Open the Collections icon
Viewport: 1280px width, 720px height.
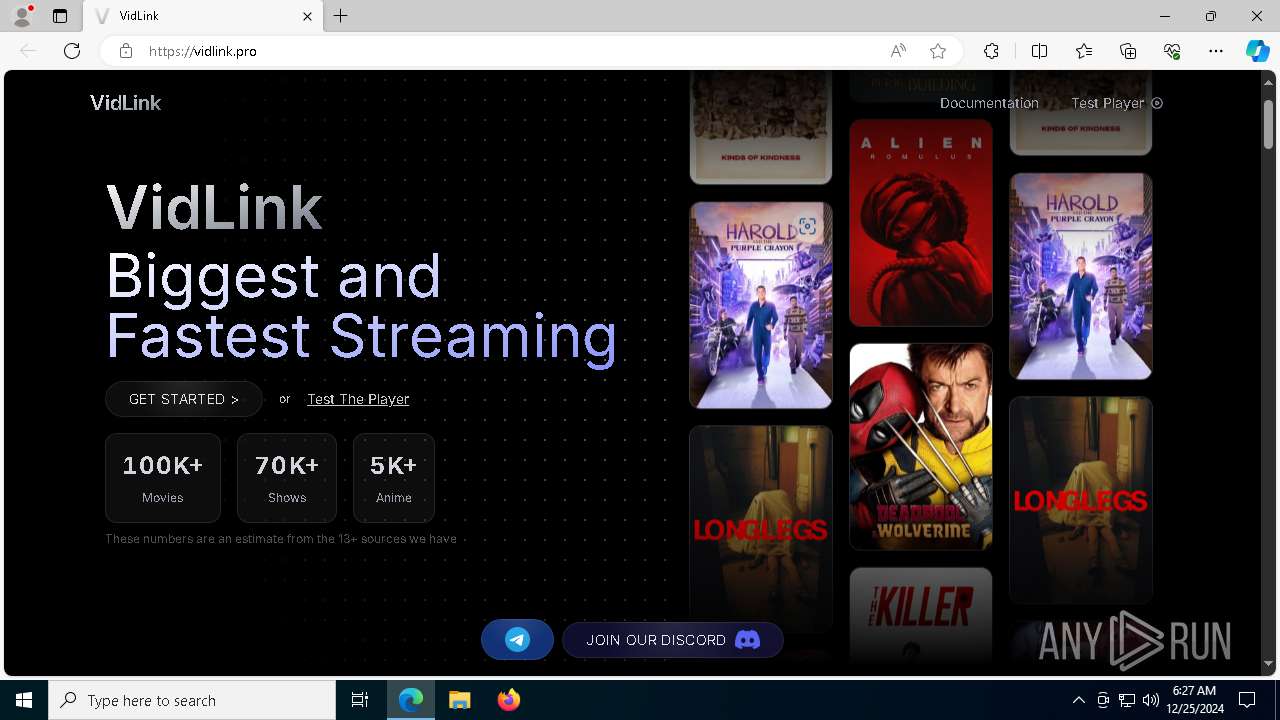tap(1128, 51)
